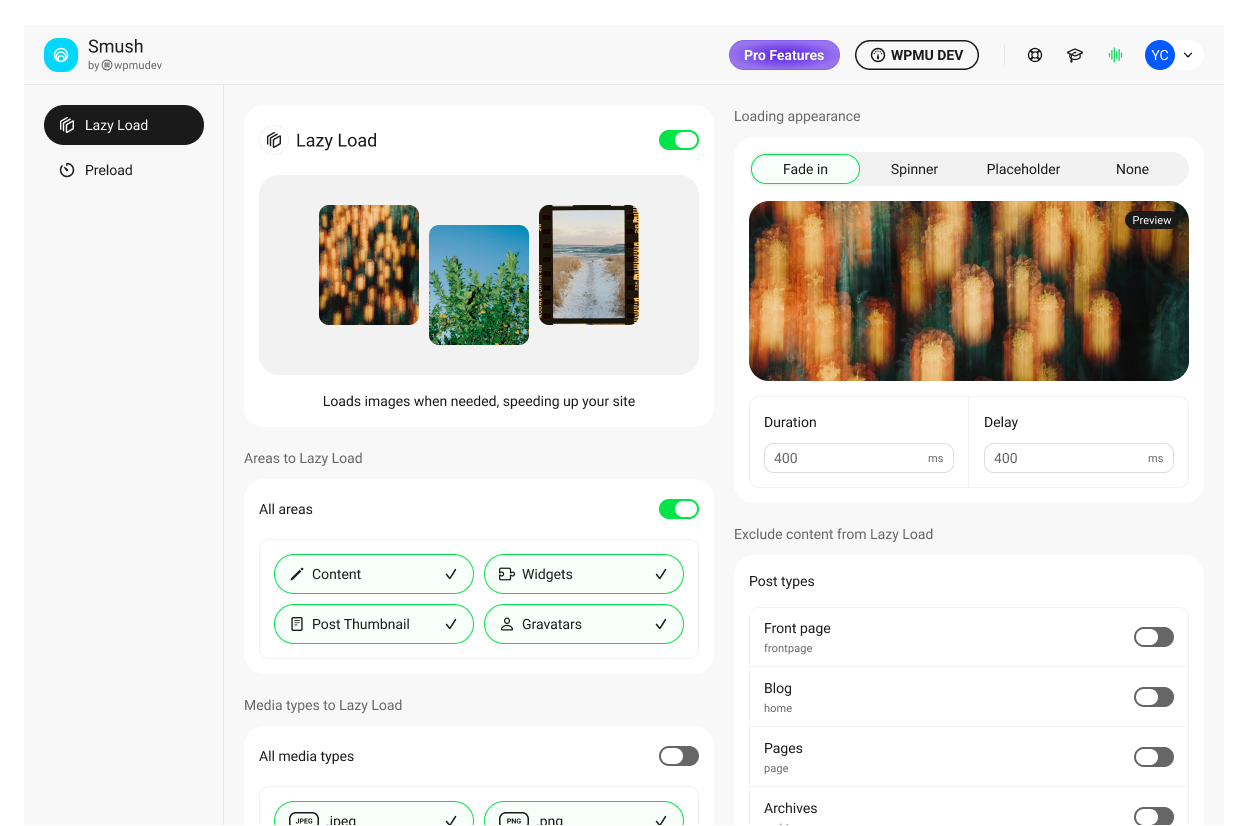This screenshot has height=826, width=1248.
Task: Click the bokeh lights thumbnail
Action: pos(369,265)
